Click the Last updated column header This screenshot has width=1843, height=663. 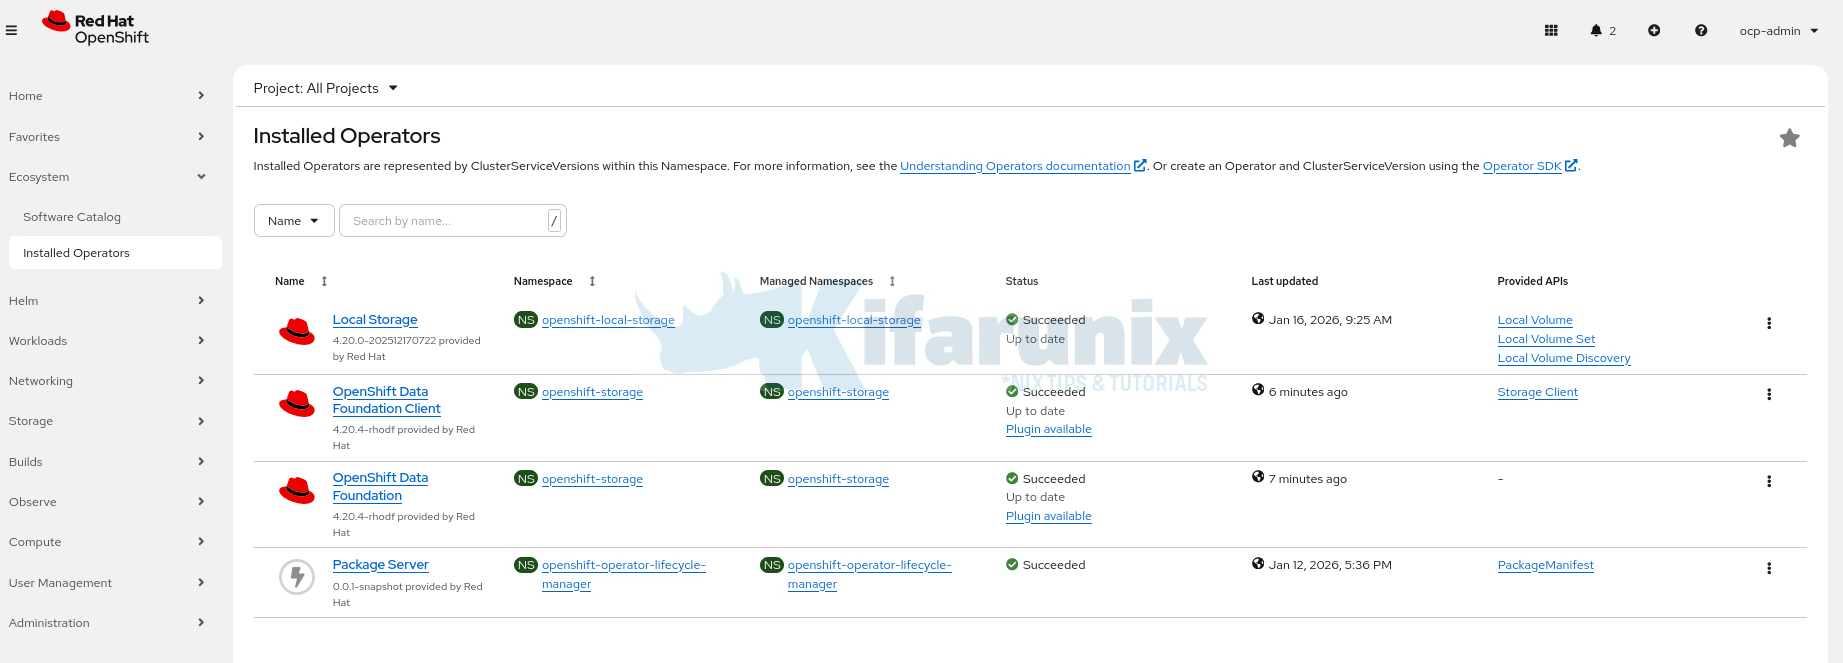tap(1284, 281)
